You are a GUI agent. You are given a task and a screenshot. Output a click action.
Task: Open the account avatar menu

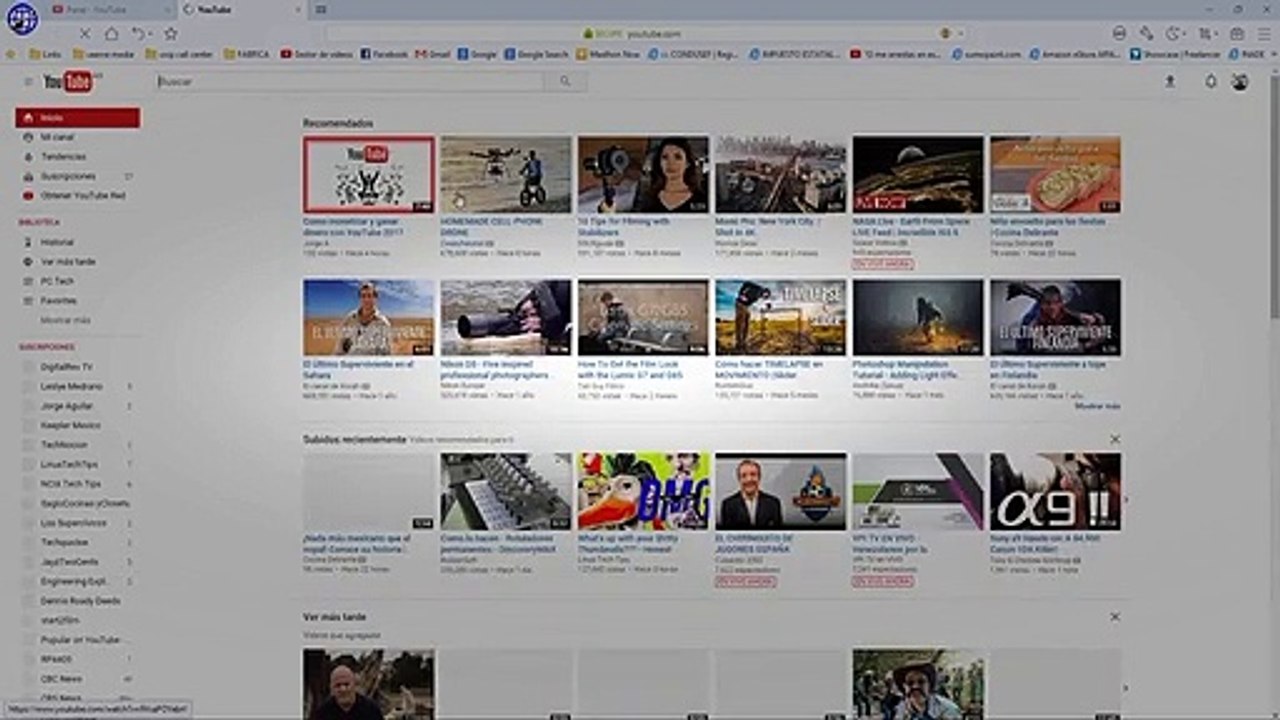(1240, 82)
